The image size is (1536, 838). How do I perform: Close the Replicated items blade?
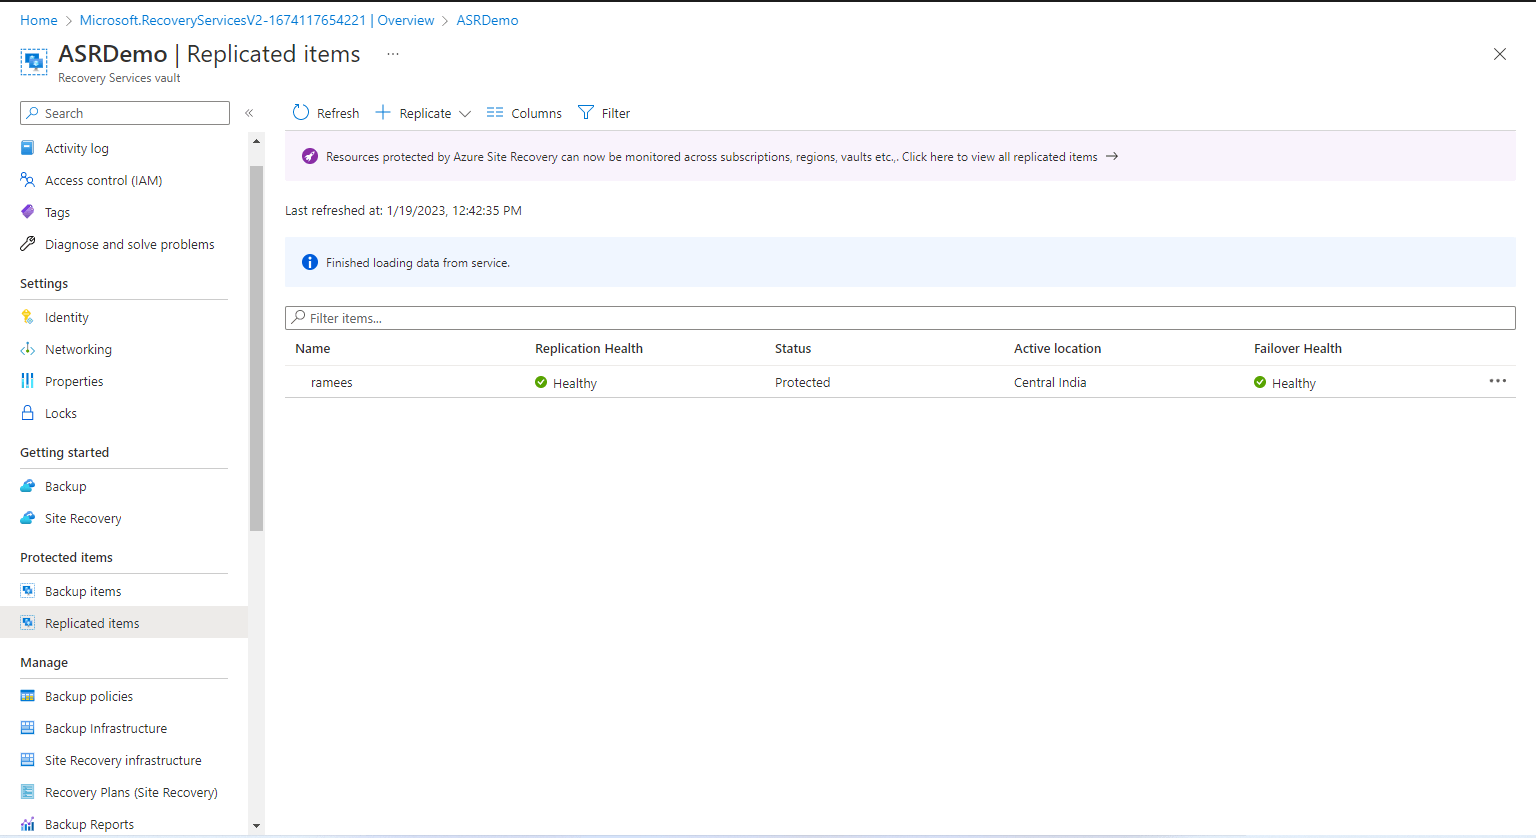pos(1500,54)
